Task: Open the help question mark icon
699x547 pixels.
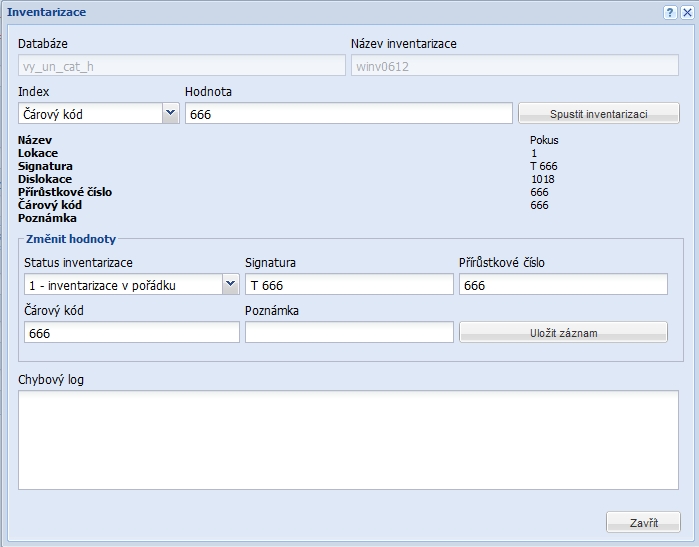Action: [670, 12]
